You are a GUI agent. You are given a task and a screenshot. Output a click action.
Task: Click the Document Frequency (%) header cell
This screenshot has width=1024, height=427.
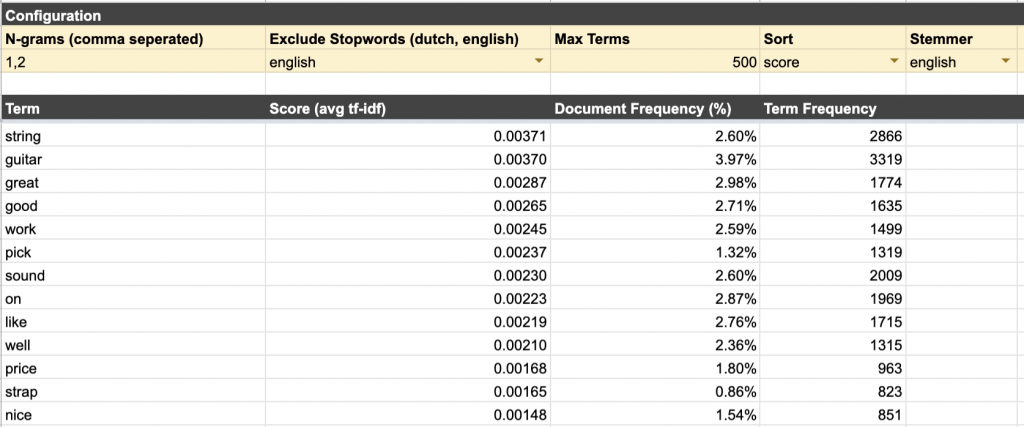click(x=655, y=109)
